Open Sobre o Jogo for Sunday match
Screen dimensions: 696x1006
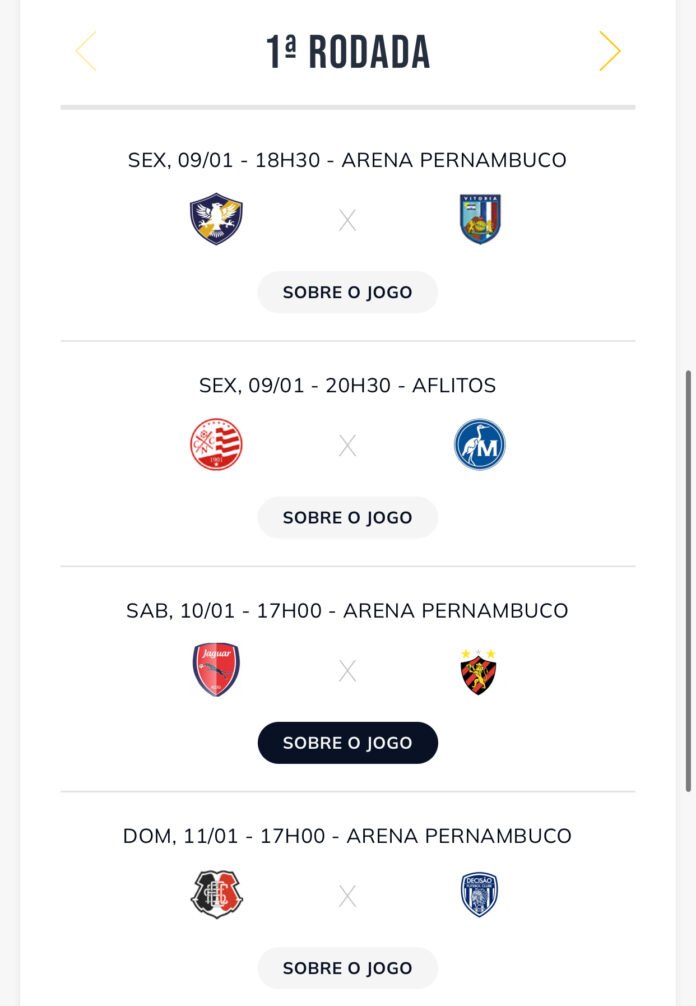click(347, 968)
